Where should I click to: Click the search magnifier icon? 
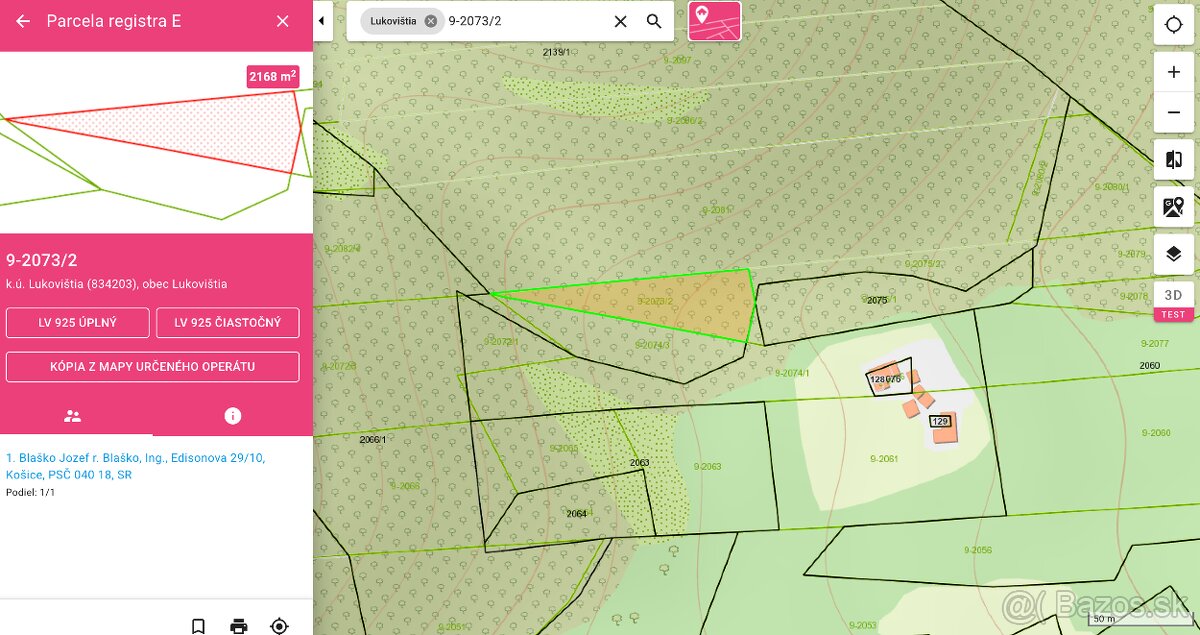point(654,21)
